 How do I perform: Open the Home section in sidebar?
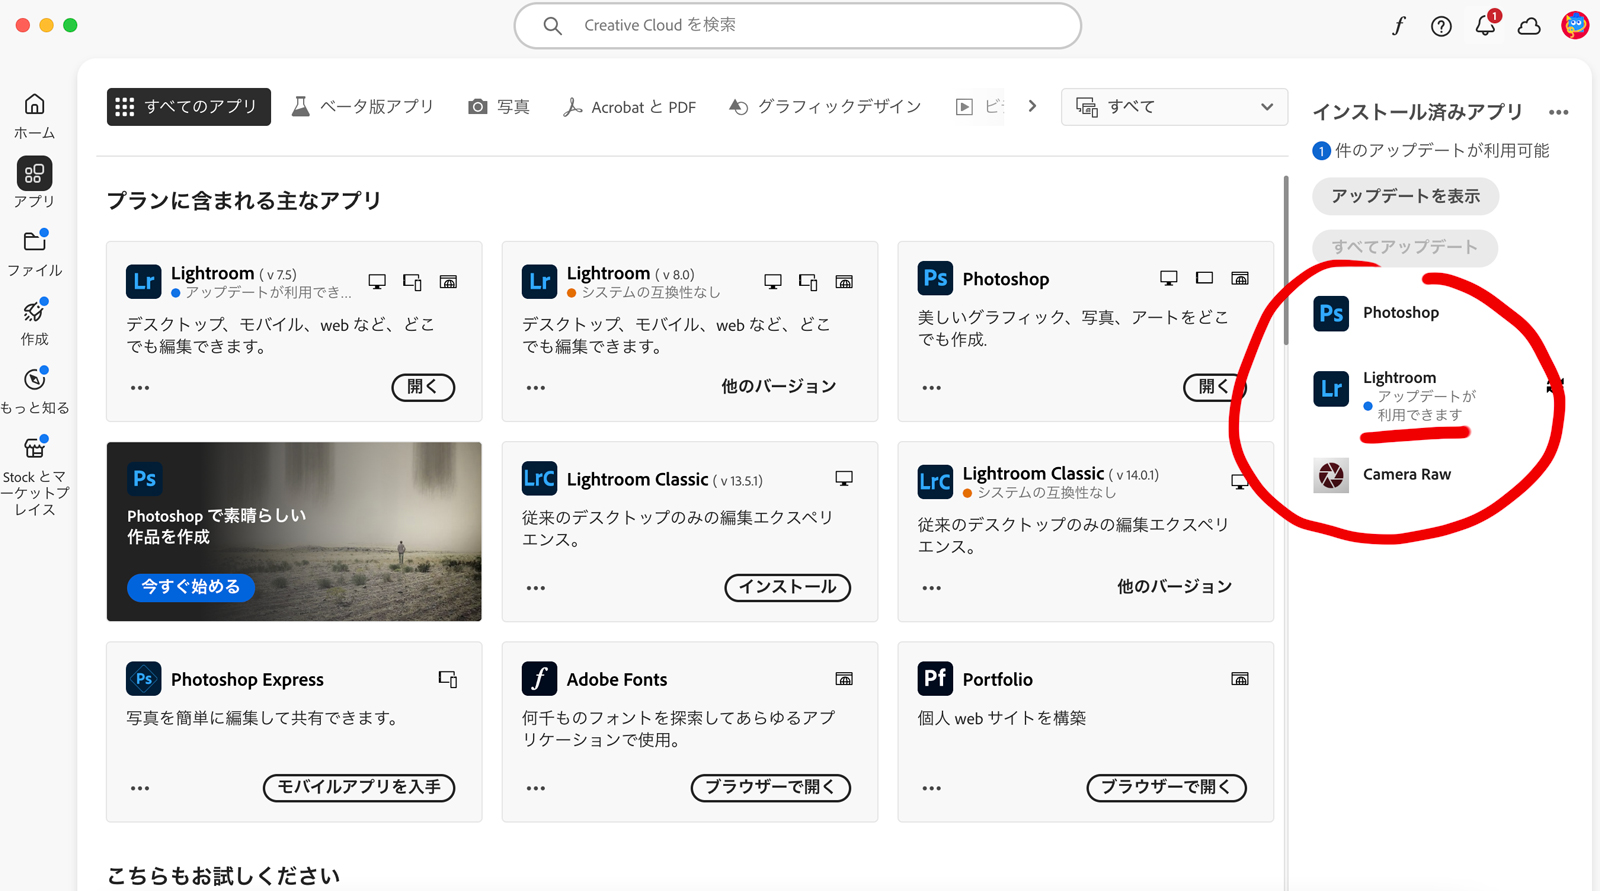tap(34, 115)
